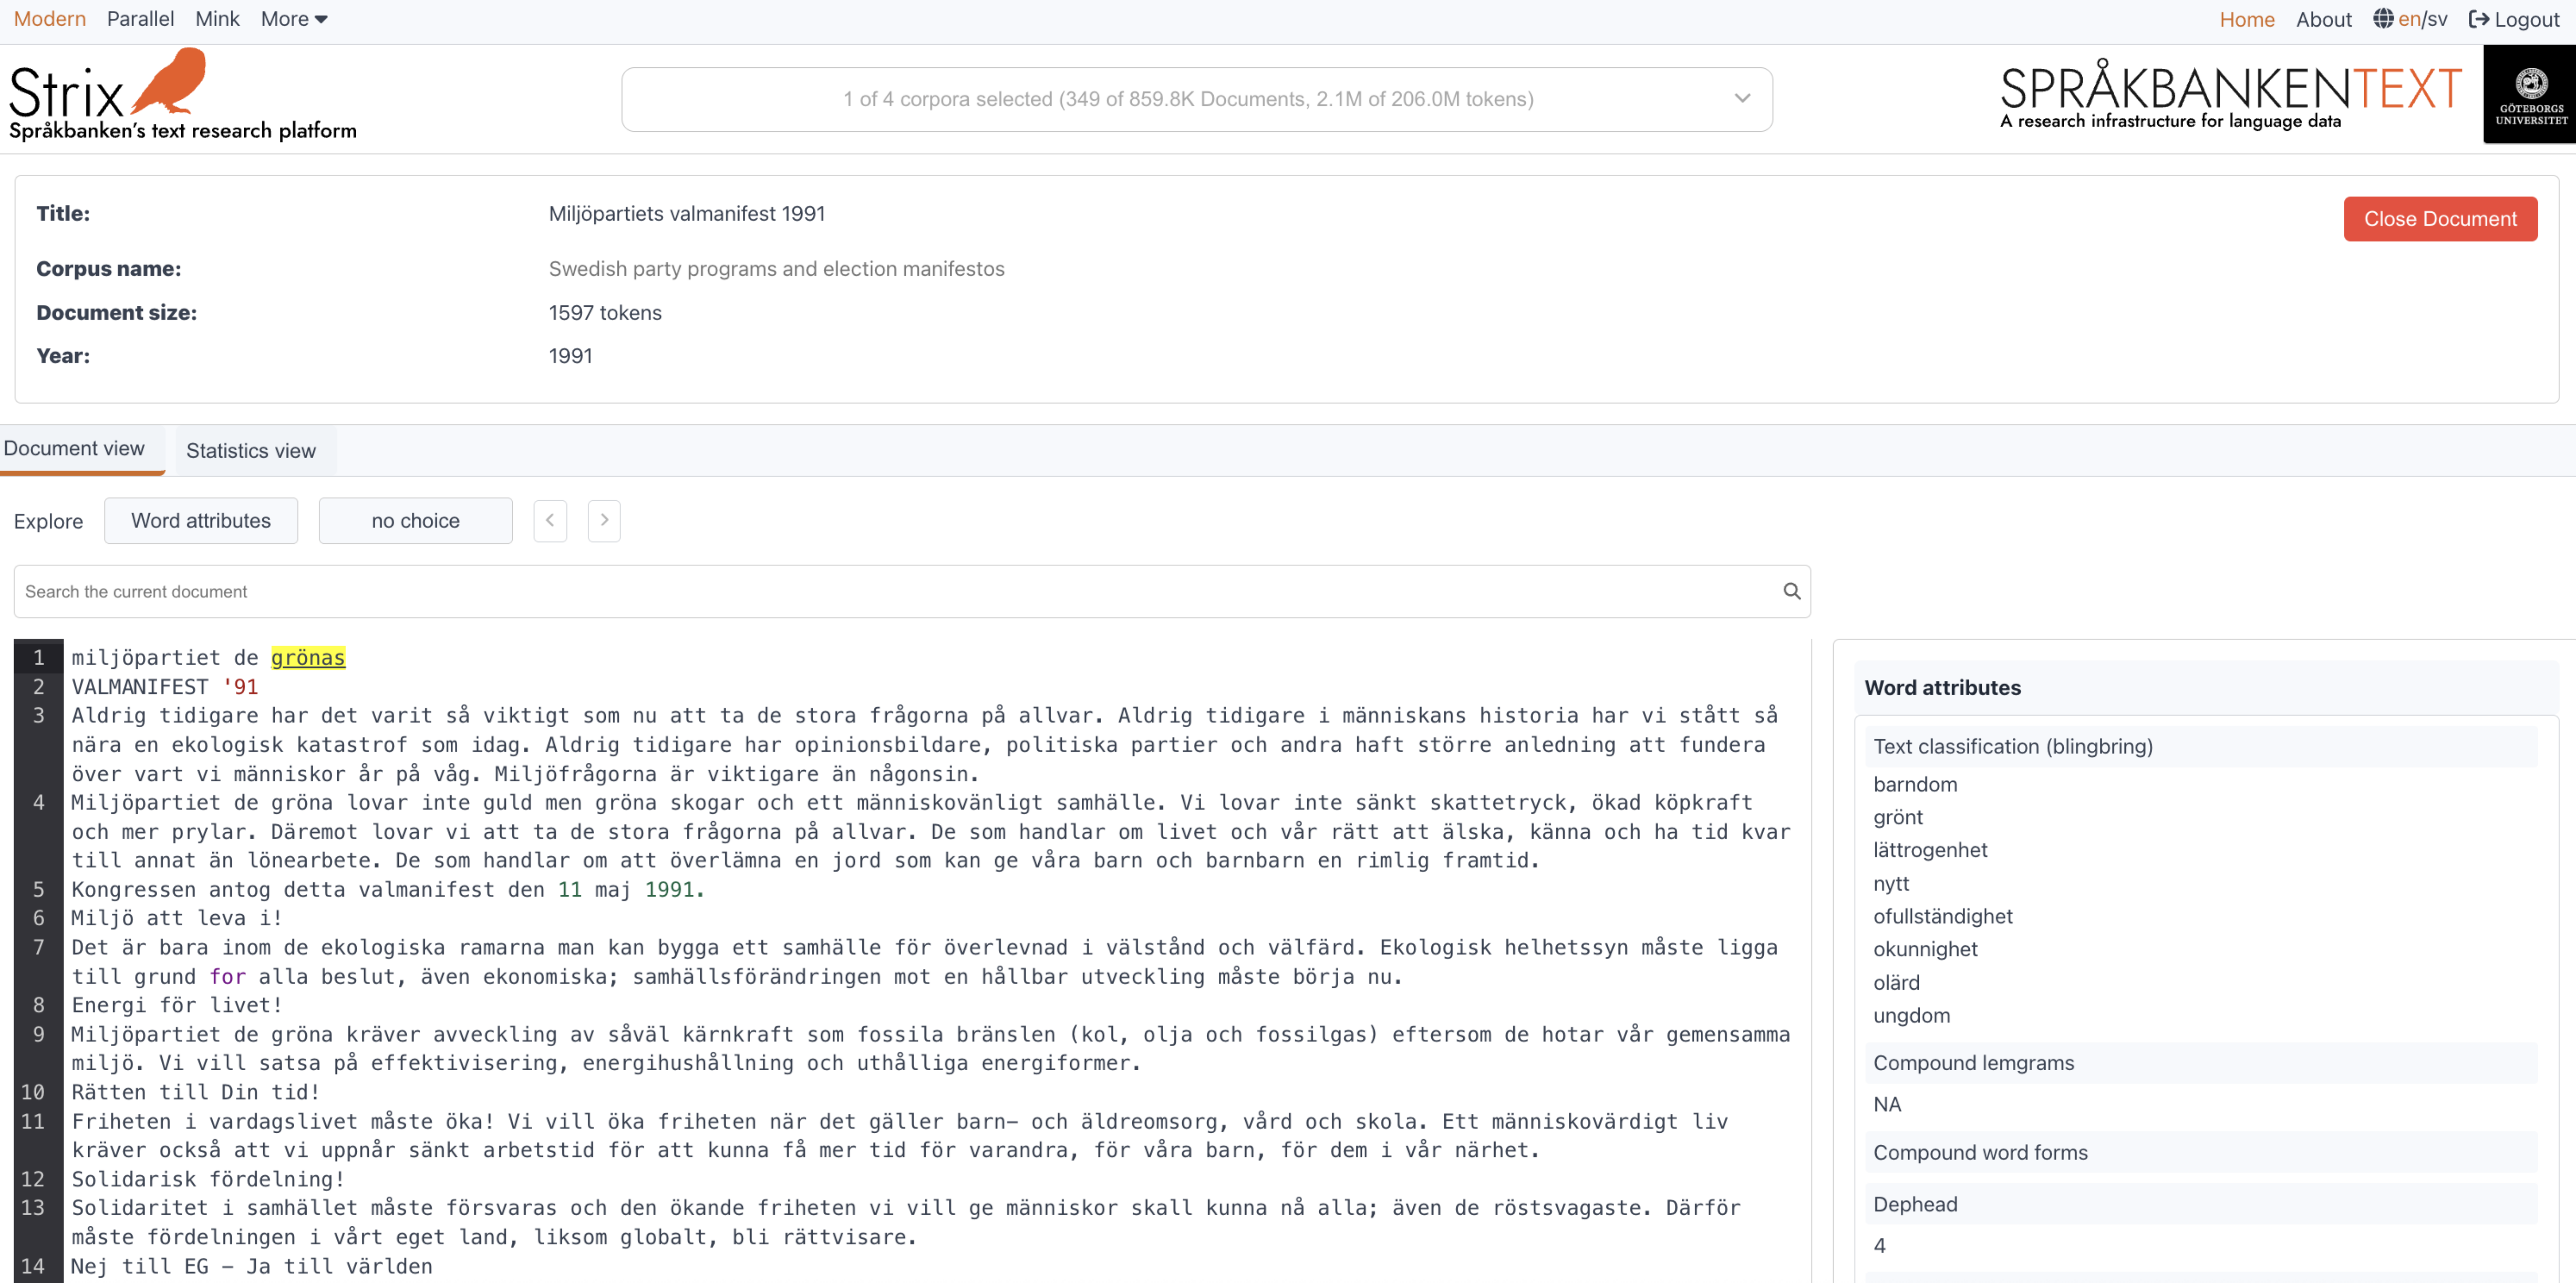Click the word 'VALMANIFEST' in line 2

(140, 686)
